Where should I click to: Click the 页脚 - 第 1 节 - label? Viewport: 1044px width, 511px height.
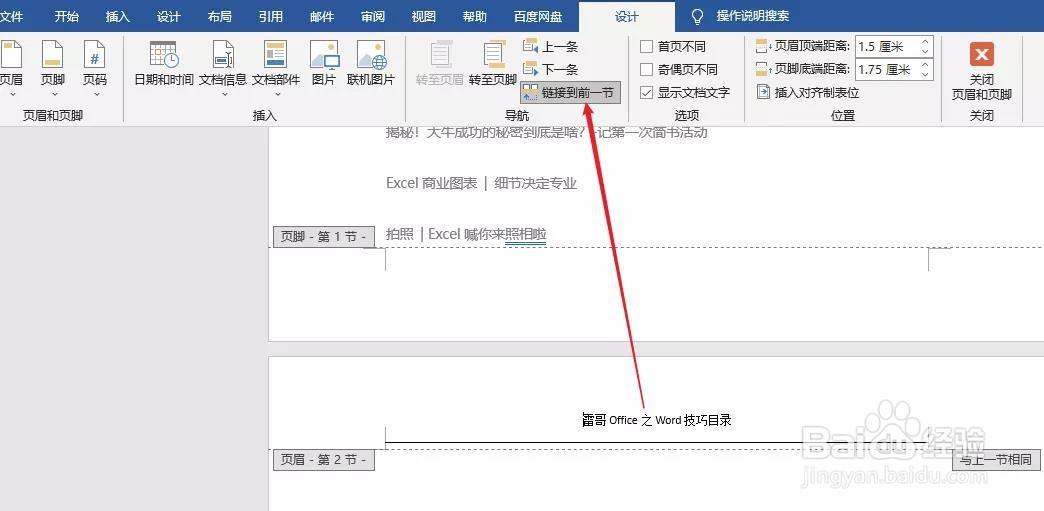324,237
